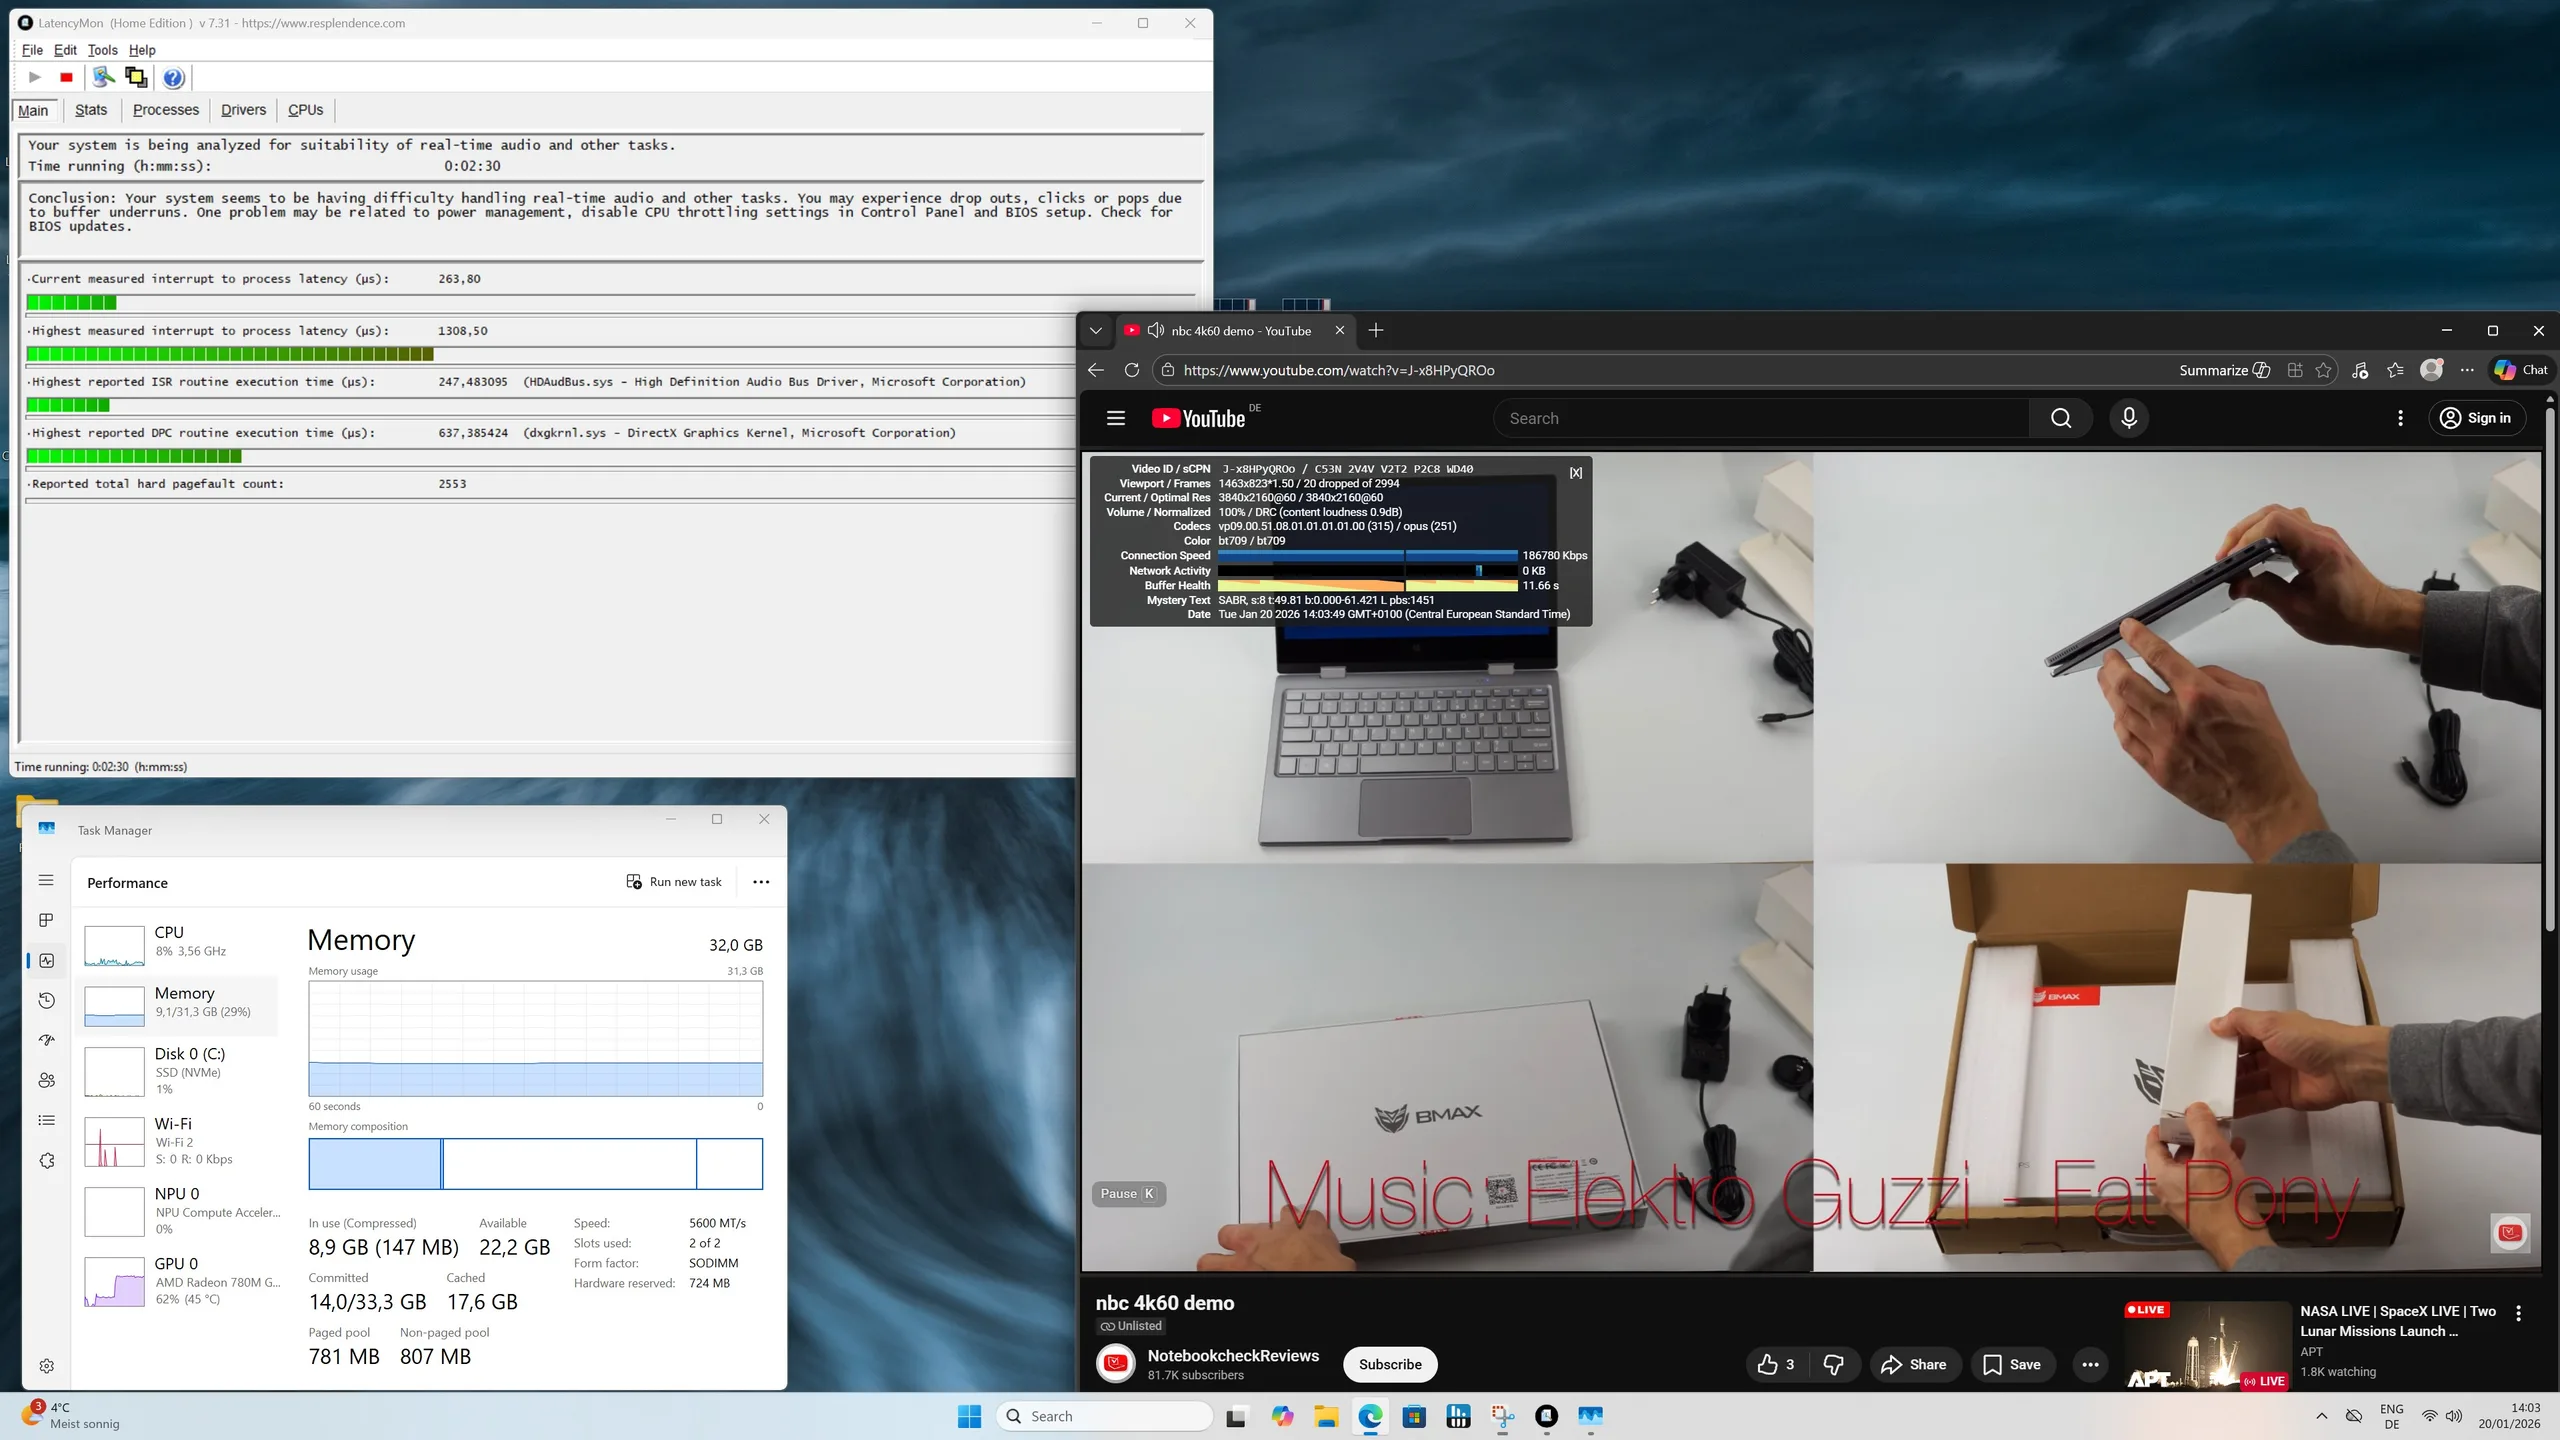Open the Tools menu in LatencyMon

[x=102, y=50]
